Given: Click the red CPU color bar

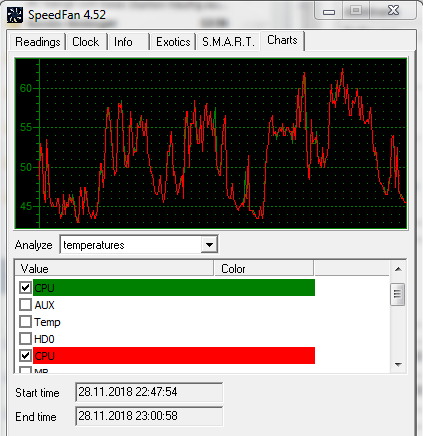Looking at the screenshot, I should [174, 356].
